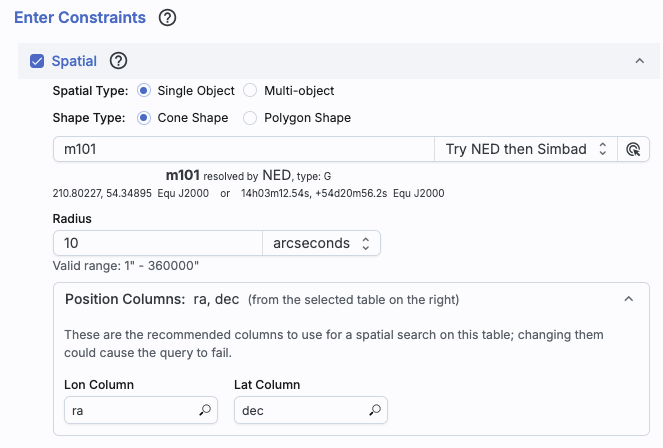Select the Single Object radio button
This screenshot has width=663, height=448.
click(x=144, y=91)
